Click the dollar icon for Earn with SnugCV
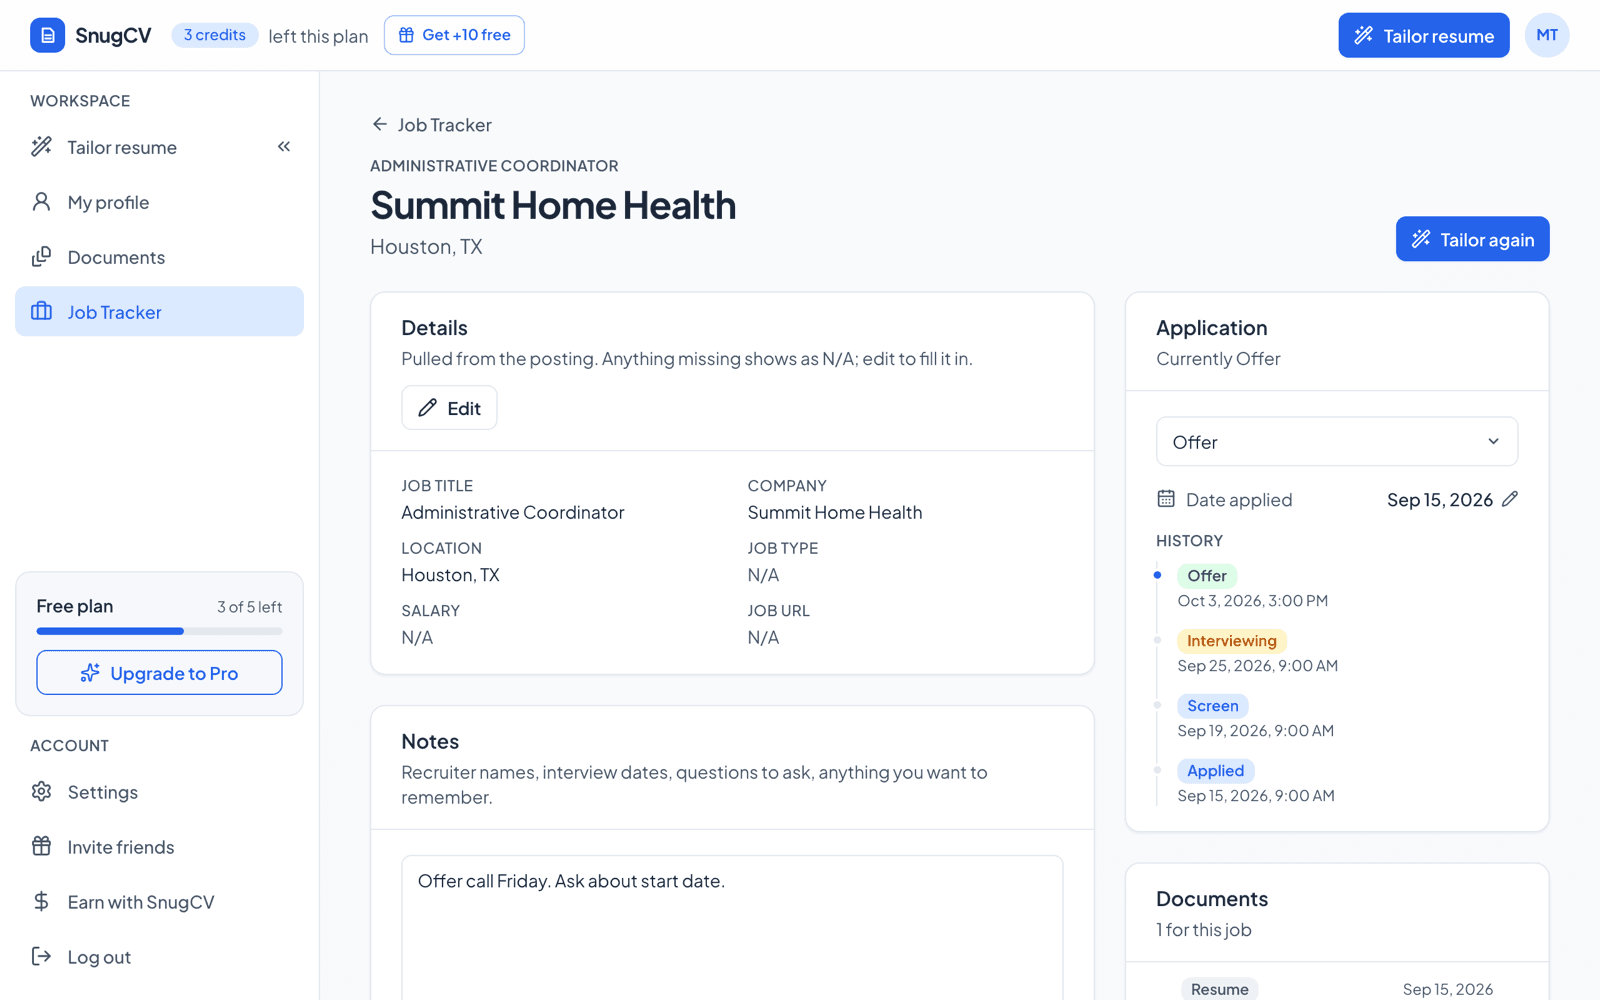The image size is (1600, 1000). [x=41, y=902]
